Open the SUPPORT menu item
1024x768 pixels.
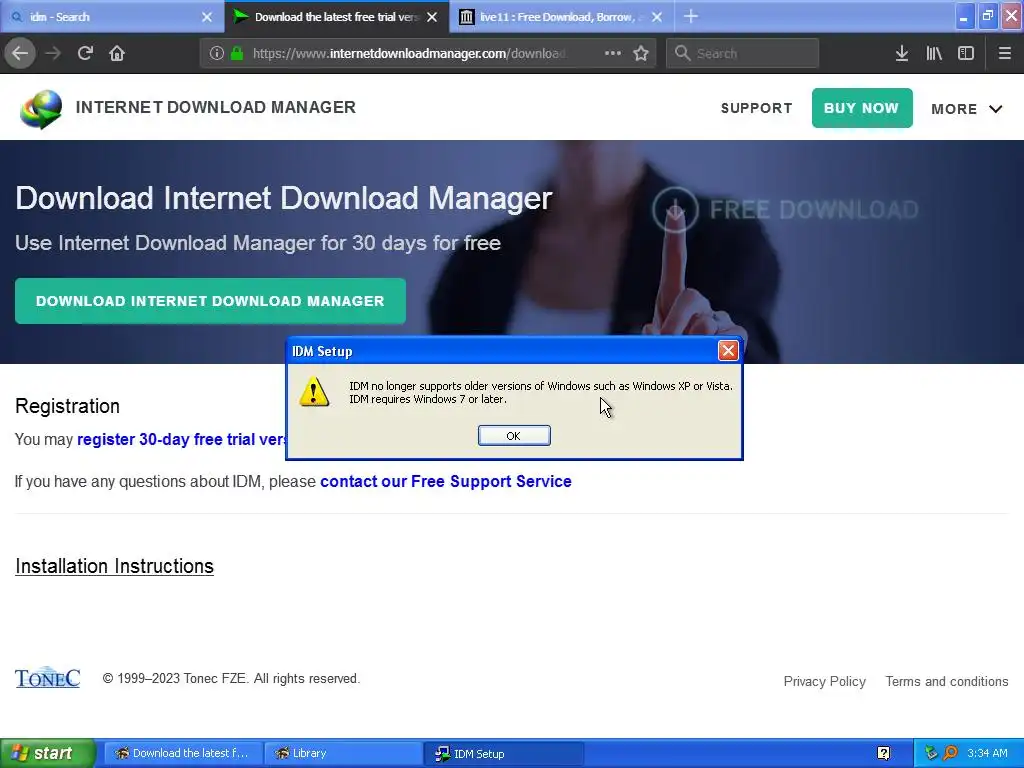[x=756, y=108]
